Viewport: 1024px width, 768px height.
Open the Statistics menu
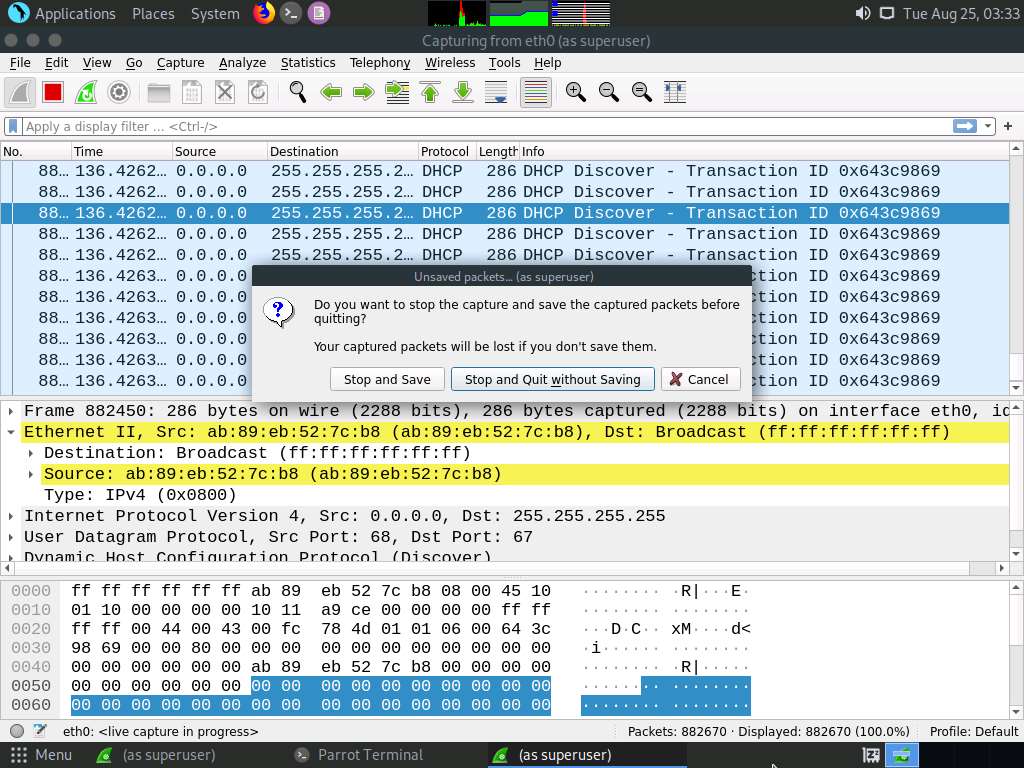pos(308,63)
